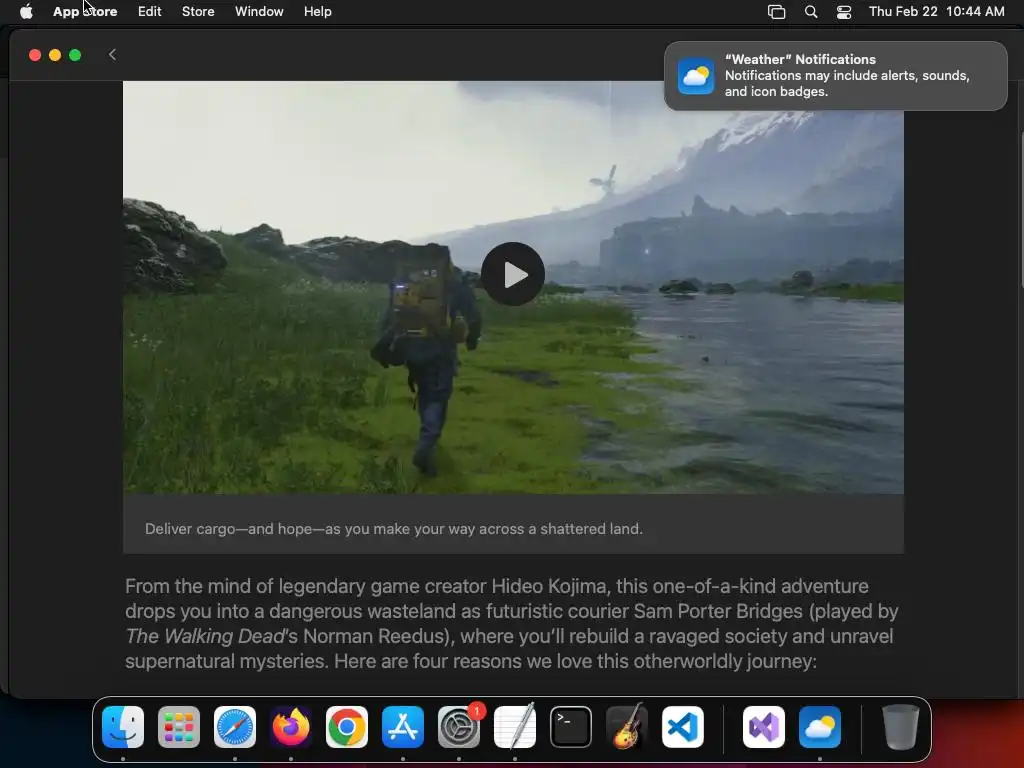
Task: Open Launchpad from the Dock
Action: 179,727
